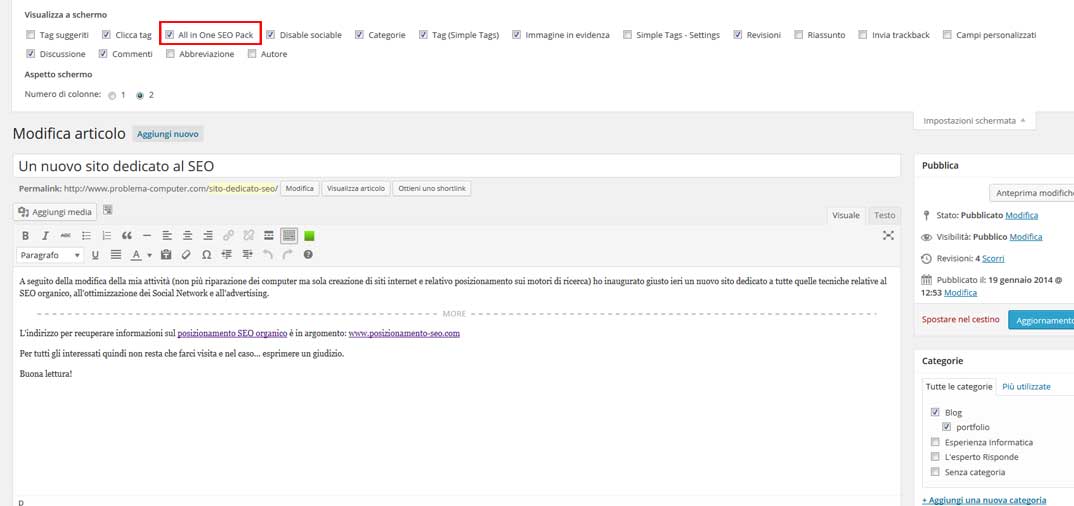Enable the Riassunto checkbox
The width and height of the screenshot is (1074, 506).
(798, 34)
